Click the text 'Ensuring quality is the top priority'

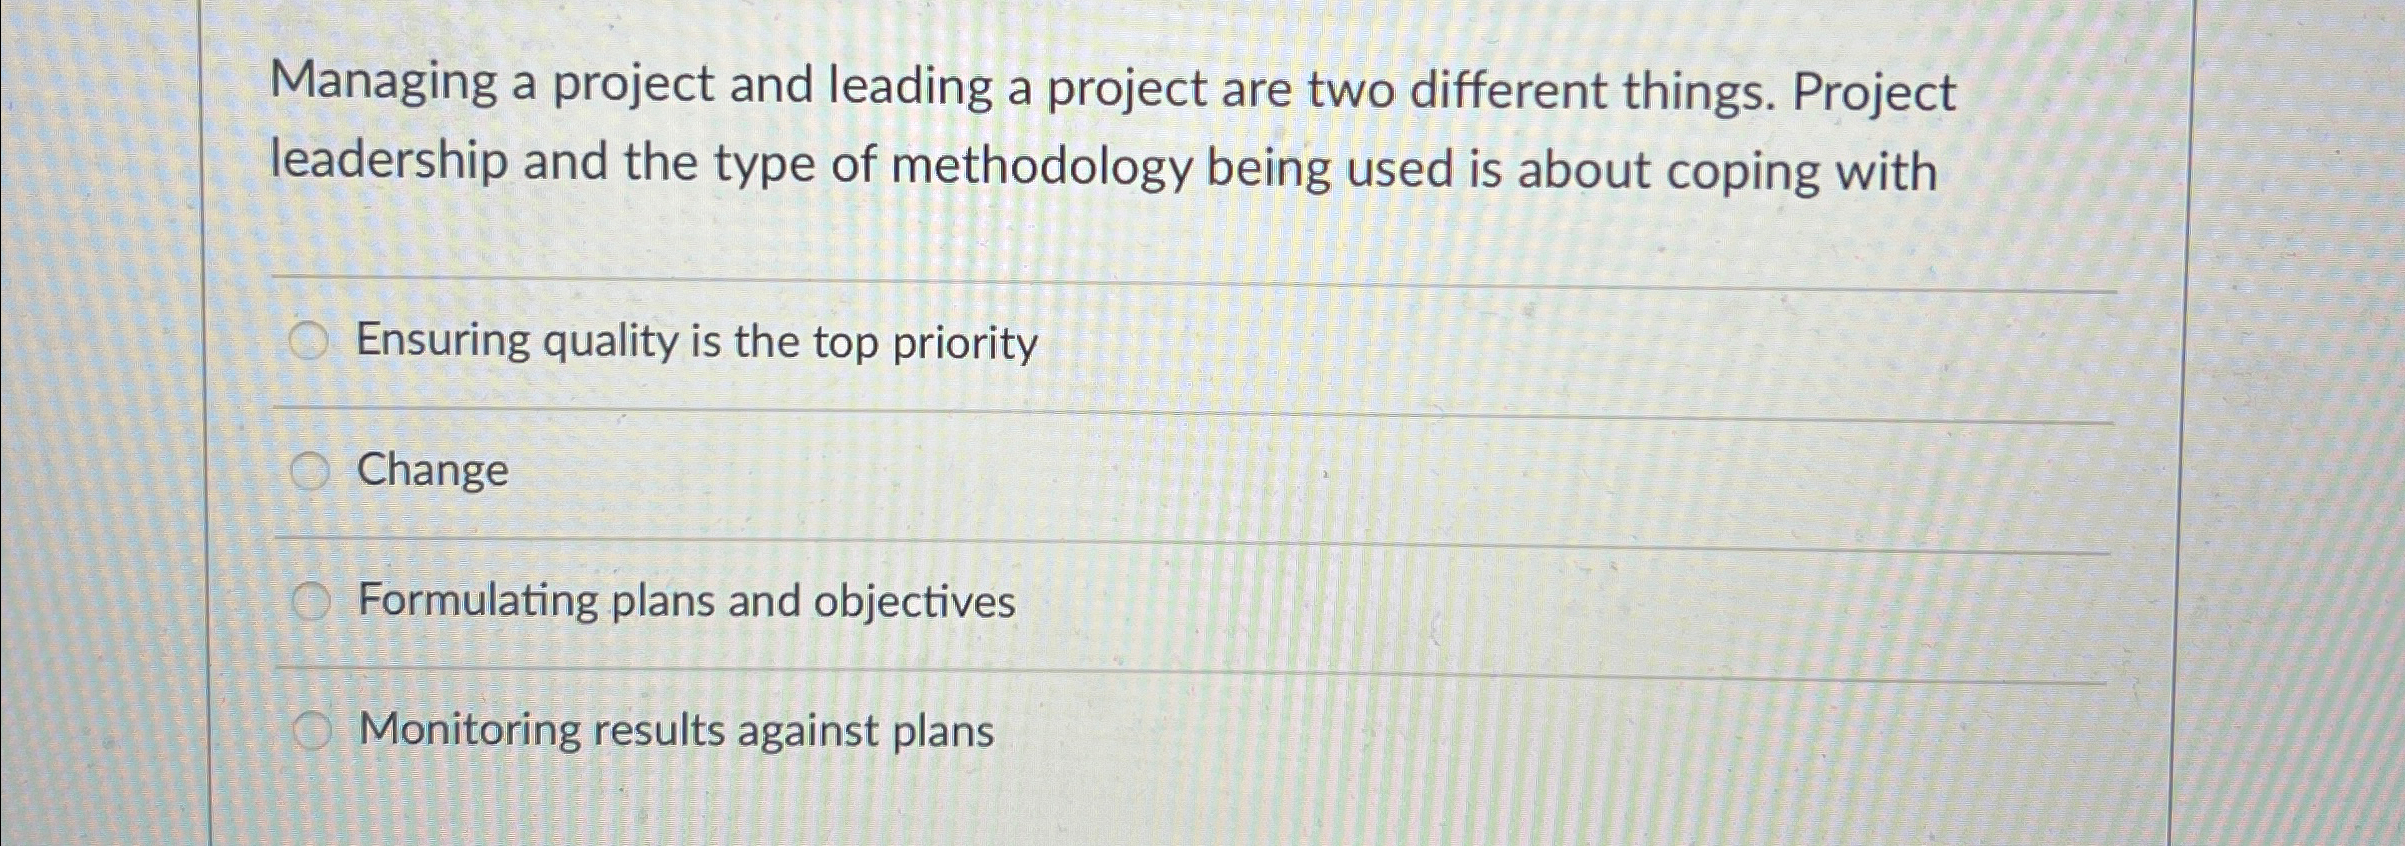coord(697,341)
